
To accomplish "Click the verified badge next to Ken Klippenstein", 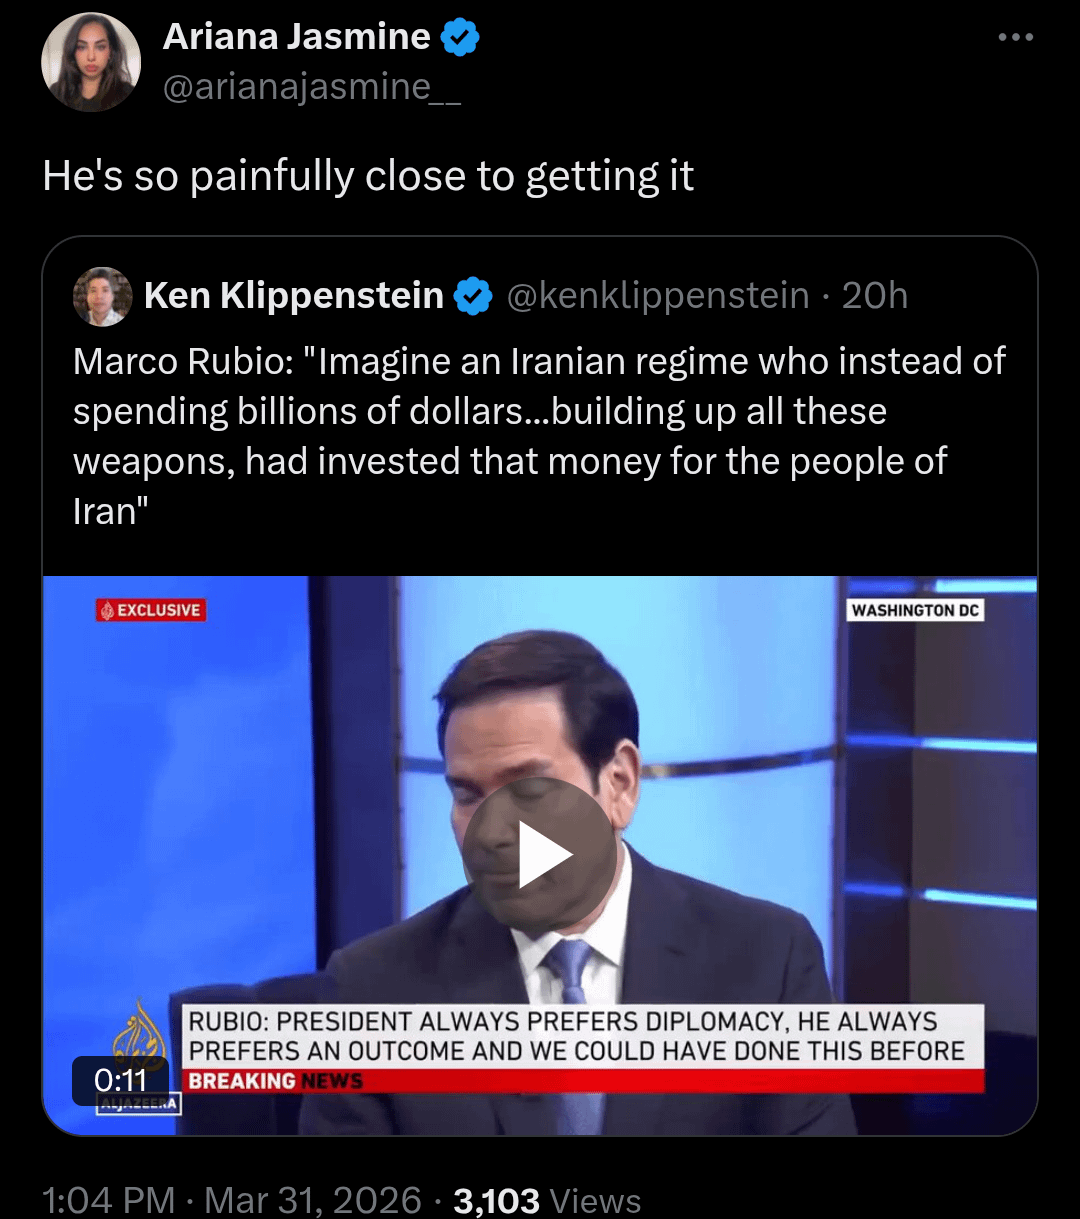I will tap(474, 296).
